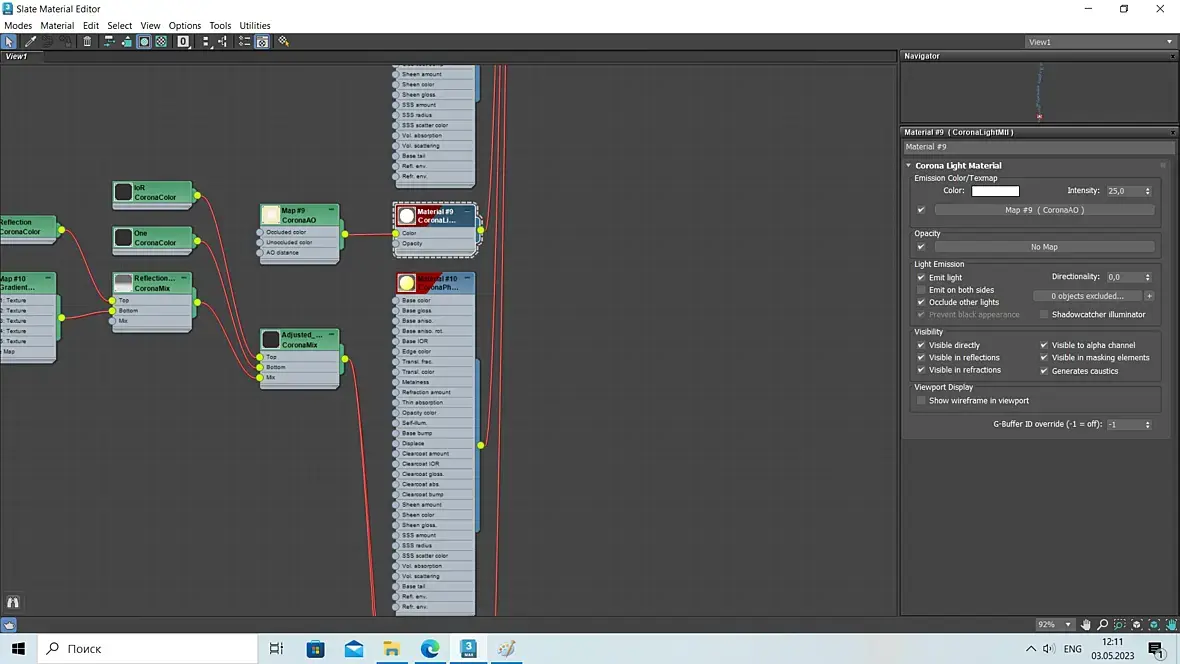Click Hide Unused Nodeslots toolbar icon
This screenshot has height=664, width=1180.
coord(126,42)
